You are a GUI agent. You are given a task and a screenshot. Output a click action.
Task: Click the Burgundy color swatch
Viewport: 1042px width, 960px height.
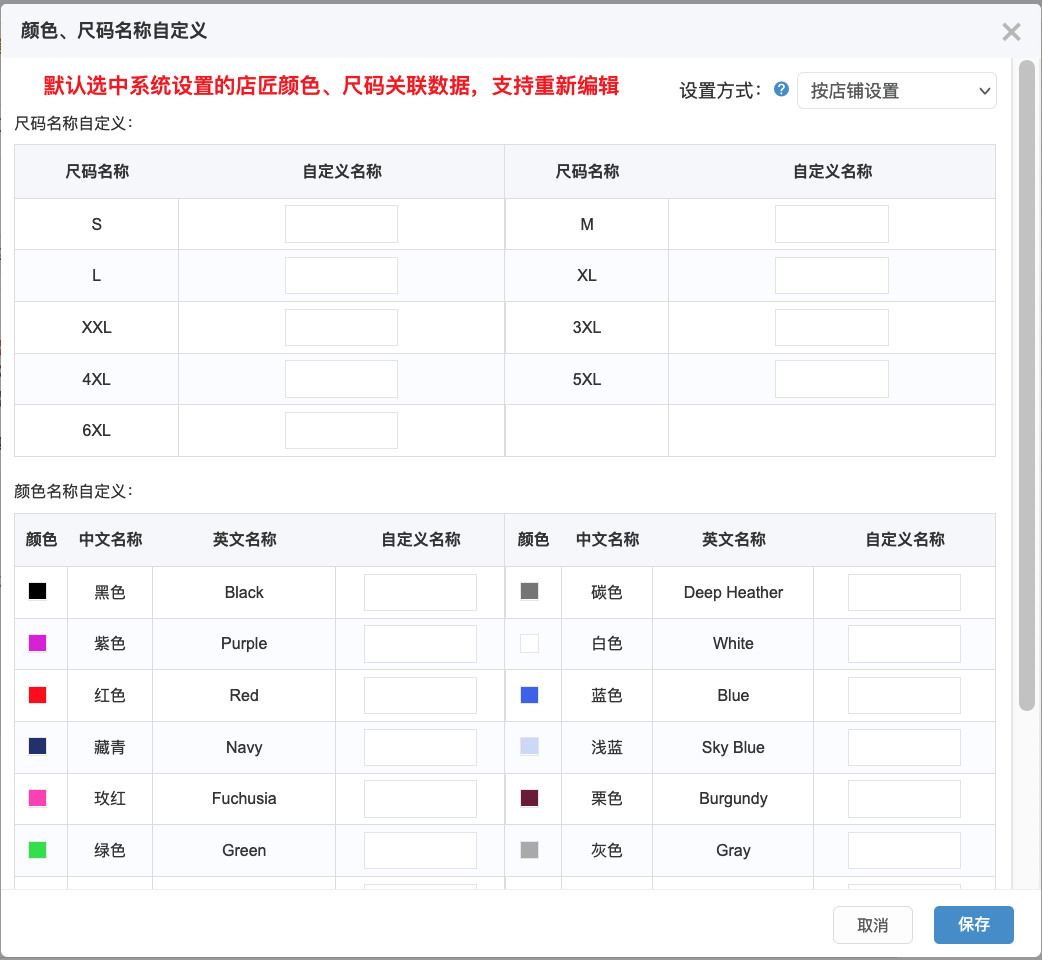click(529, 797)
